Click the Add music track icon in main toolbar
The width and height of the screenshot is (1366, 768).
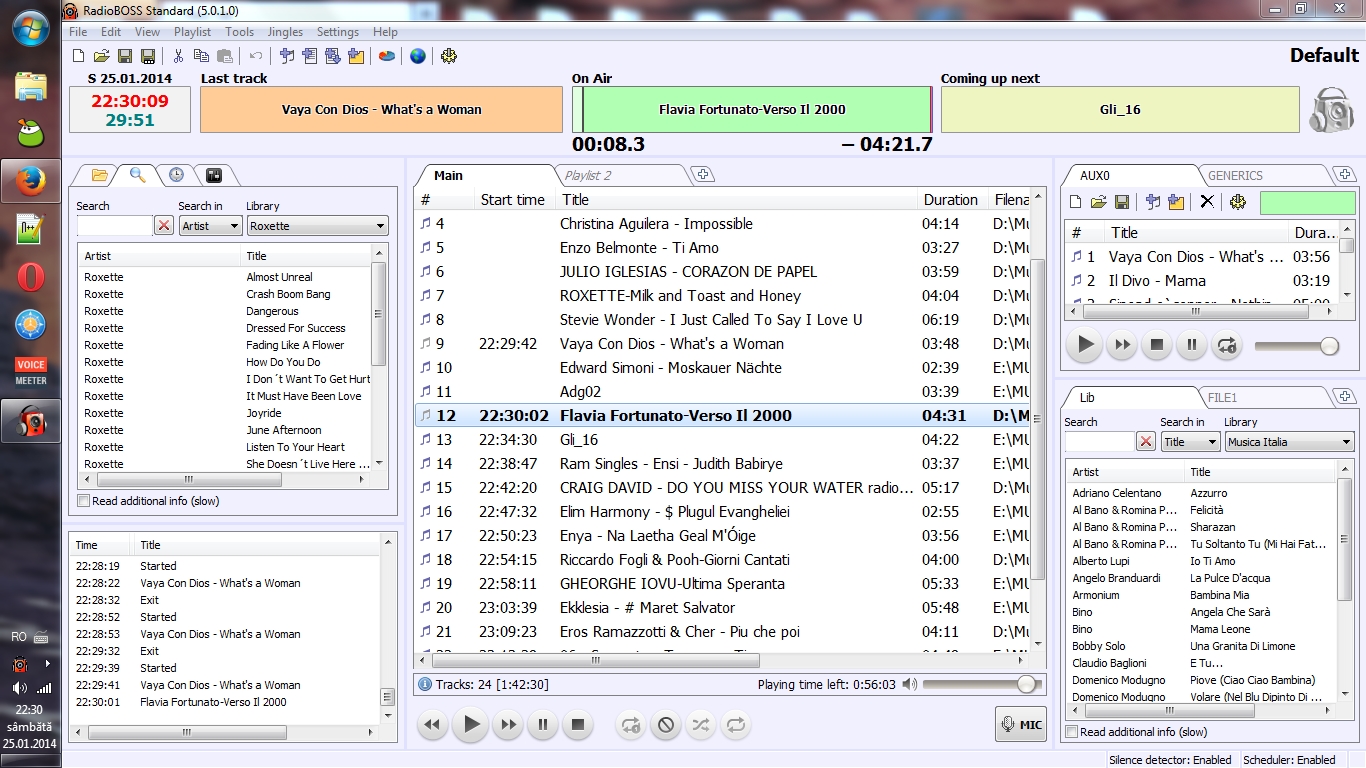287,56
